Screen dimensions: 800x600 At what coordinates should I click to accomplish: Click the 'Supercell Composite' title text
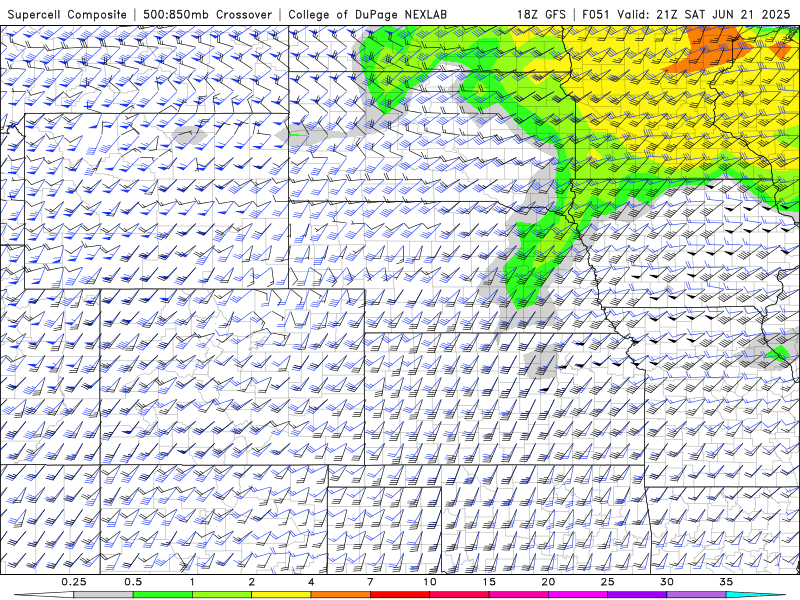67,14
